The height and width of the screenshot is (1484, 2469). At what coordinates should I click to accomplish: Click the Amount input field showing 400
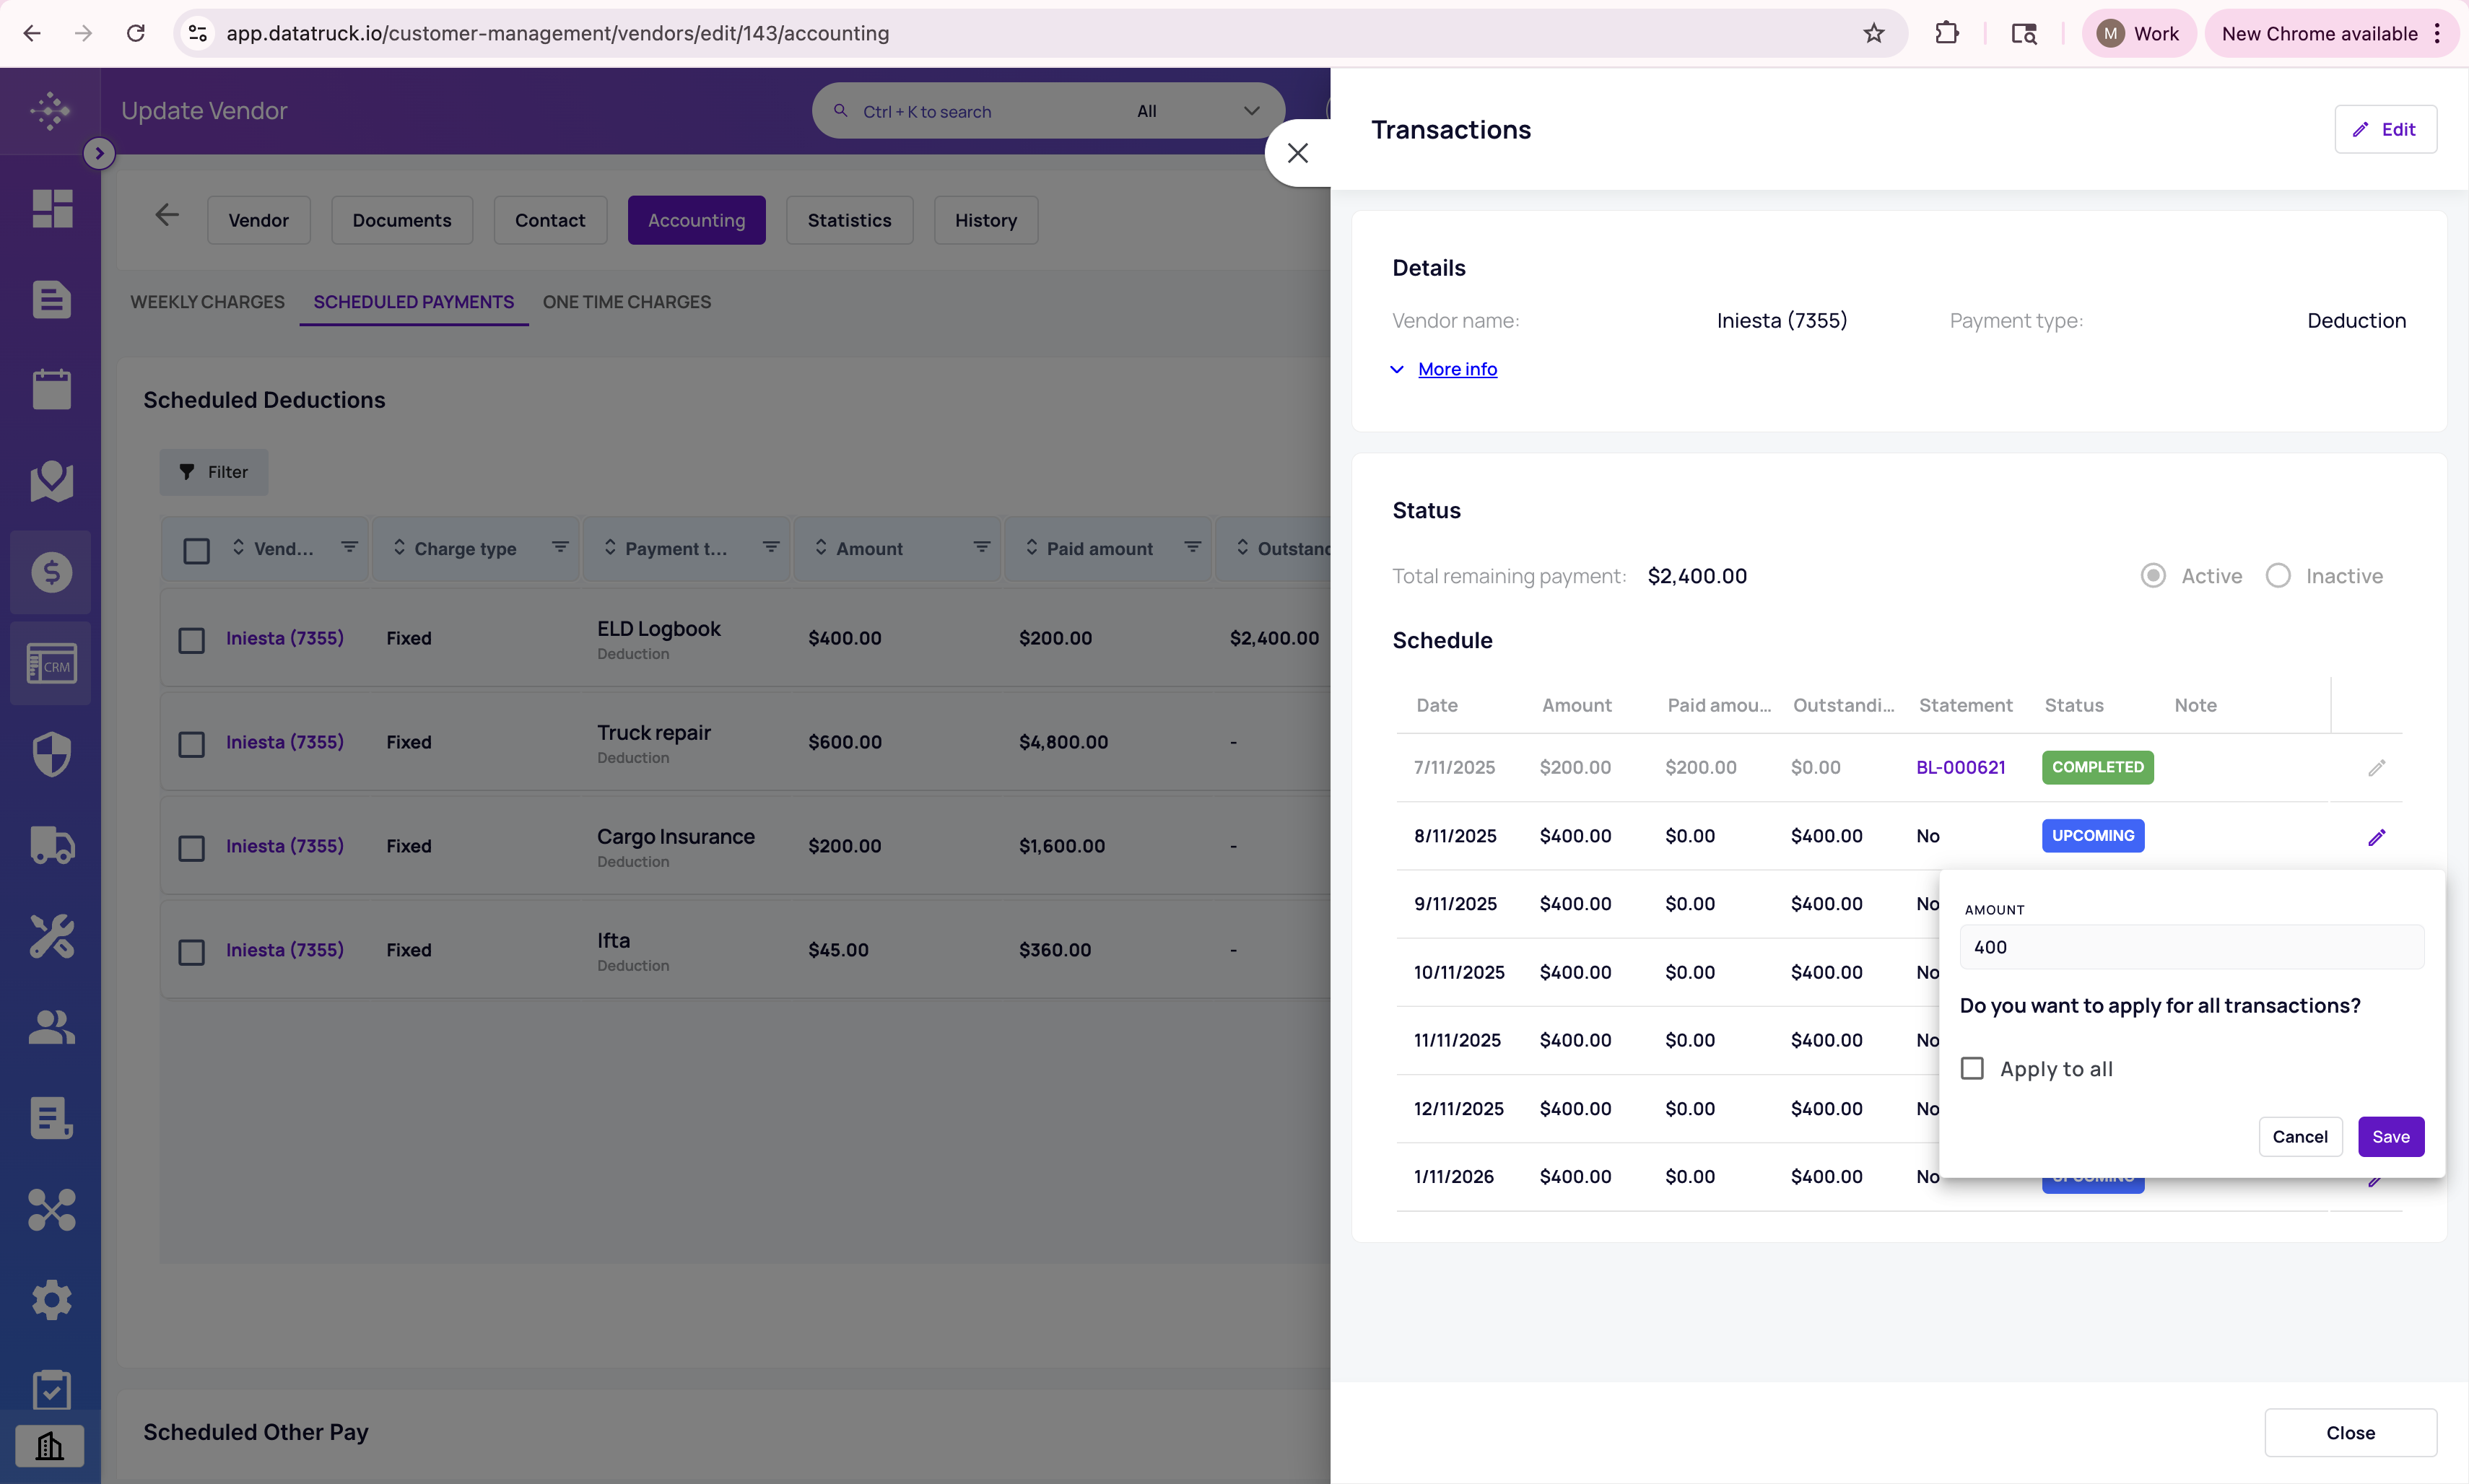pyautogui.click(x=2191, y=947)
